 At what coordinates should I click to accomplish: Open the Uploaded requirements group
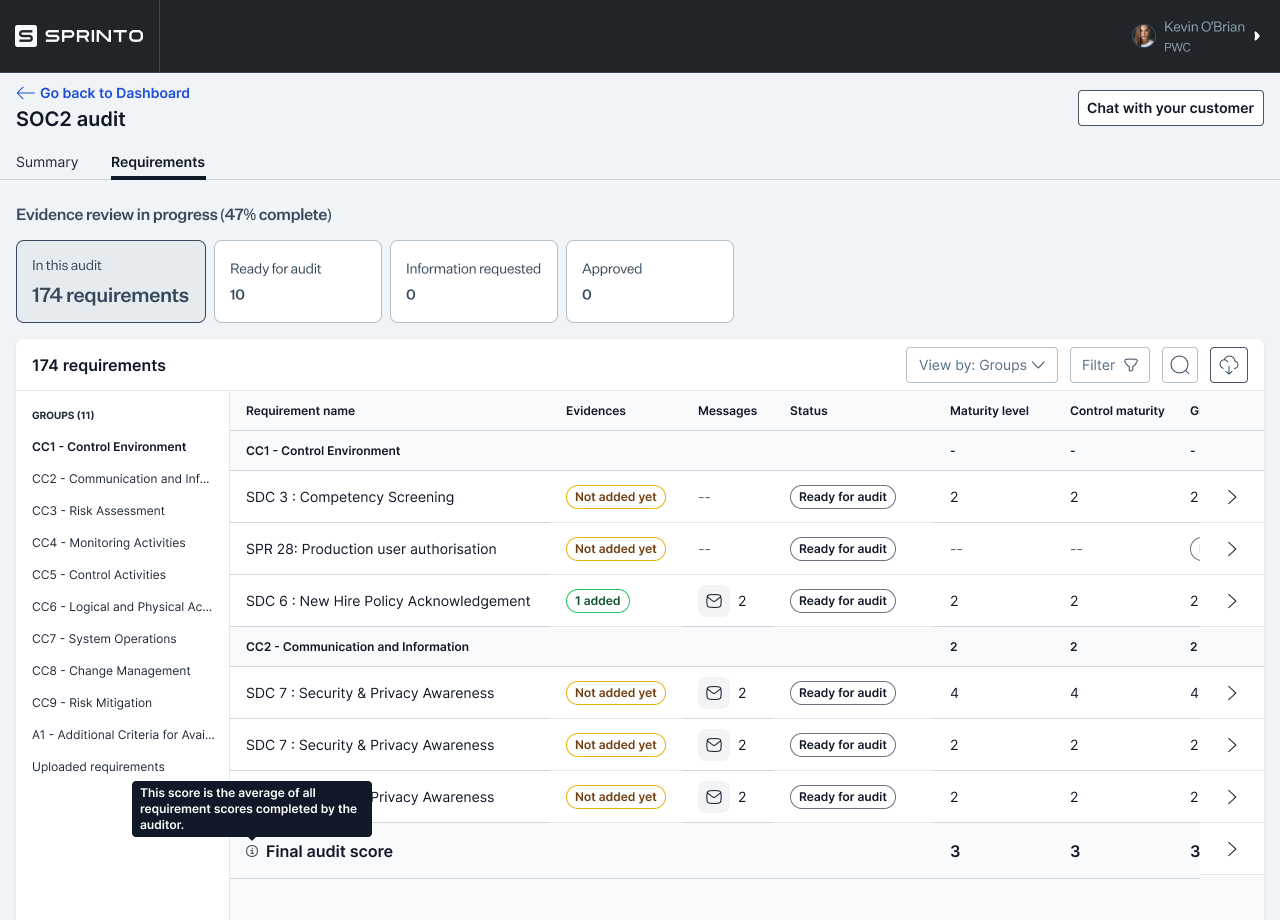98,767
